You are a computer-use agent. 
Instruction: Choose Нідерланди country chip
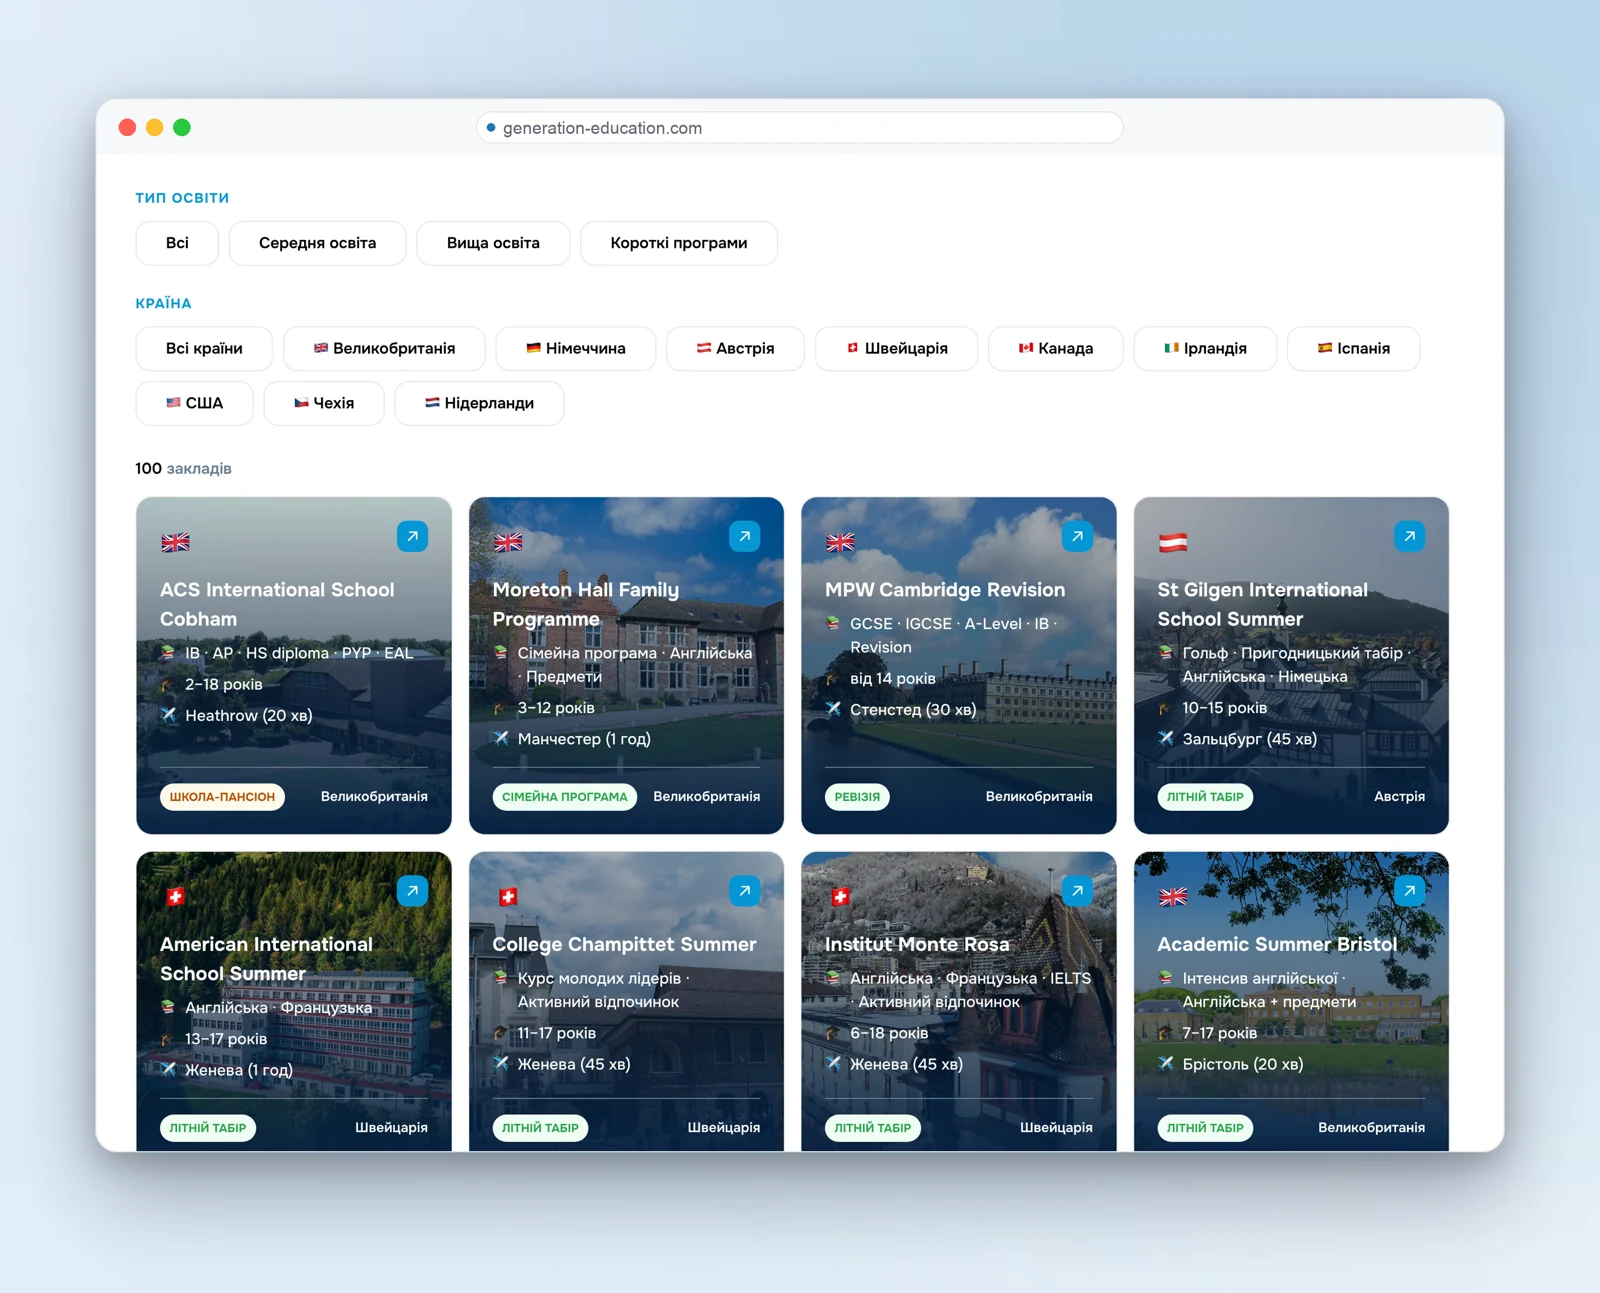click(x=479, y=403)
